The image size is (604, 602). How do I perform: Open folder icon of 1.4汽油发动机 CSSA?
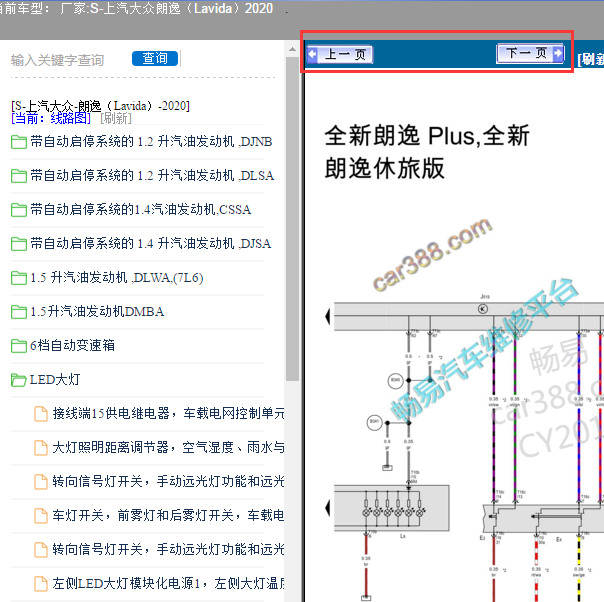click(x=18, y=210)
